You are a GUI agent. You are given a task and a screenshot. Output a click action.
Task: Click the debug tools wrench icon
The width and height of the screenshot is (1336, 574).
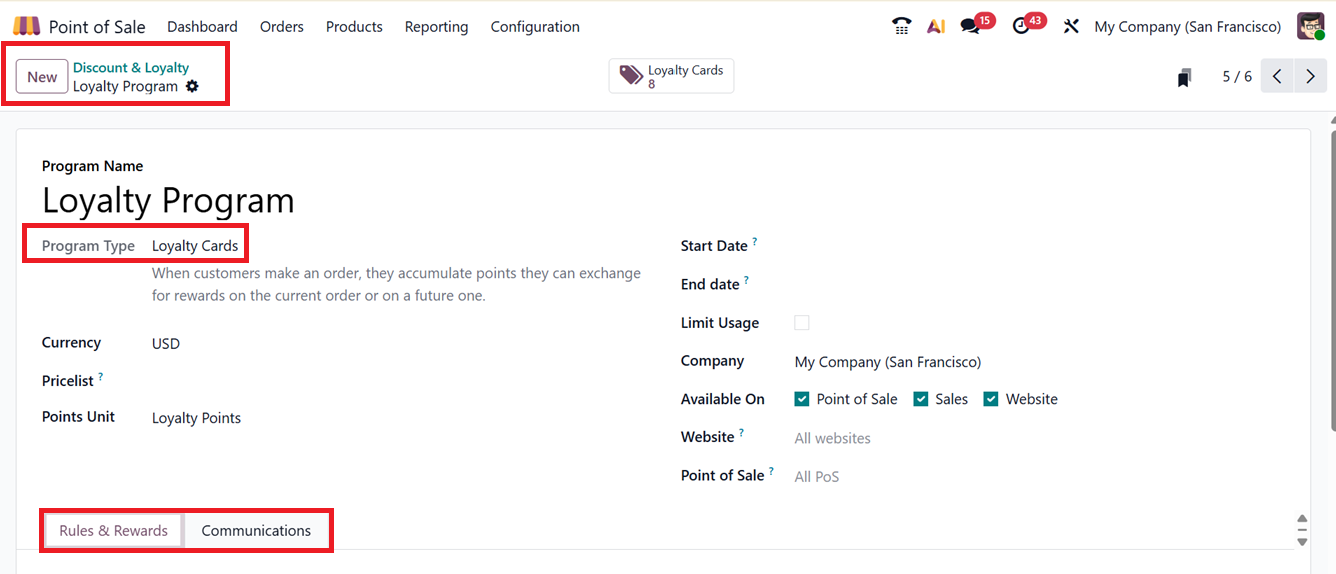tap(1071, 27)
